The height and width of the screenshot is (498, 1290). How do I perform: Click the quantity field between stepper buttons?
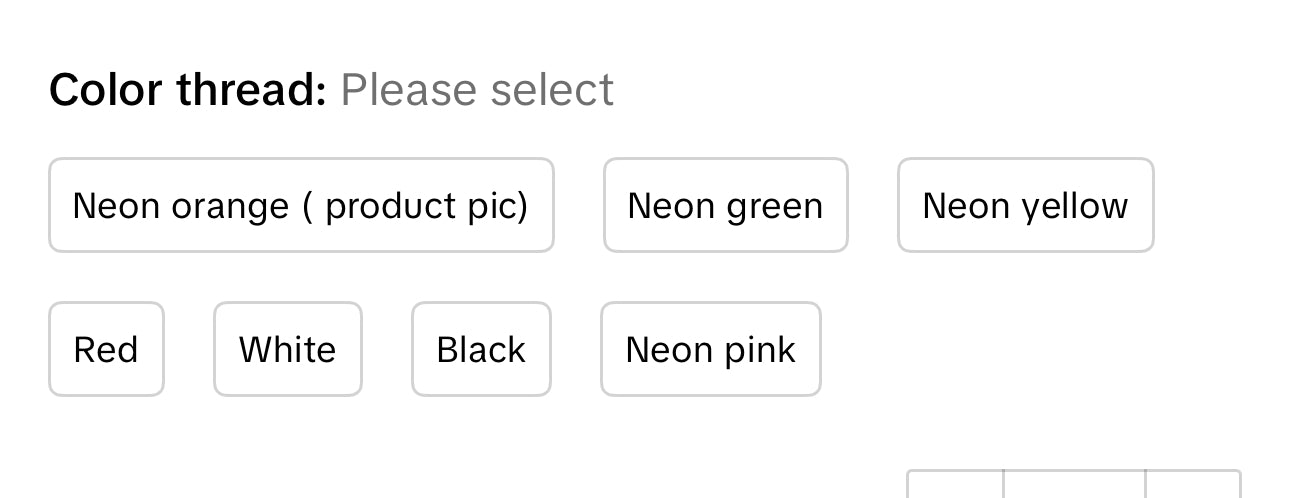tap(1074, 485)
